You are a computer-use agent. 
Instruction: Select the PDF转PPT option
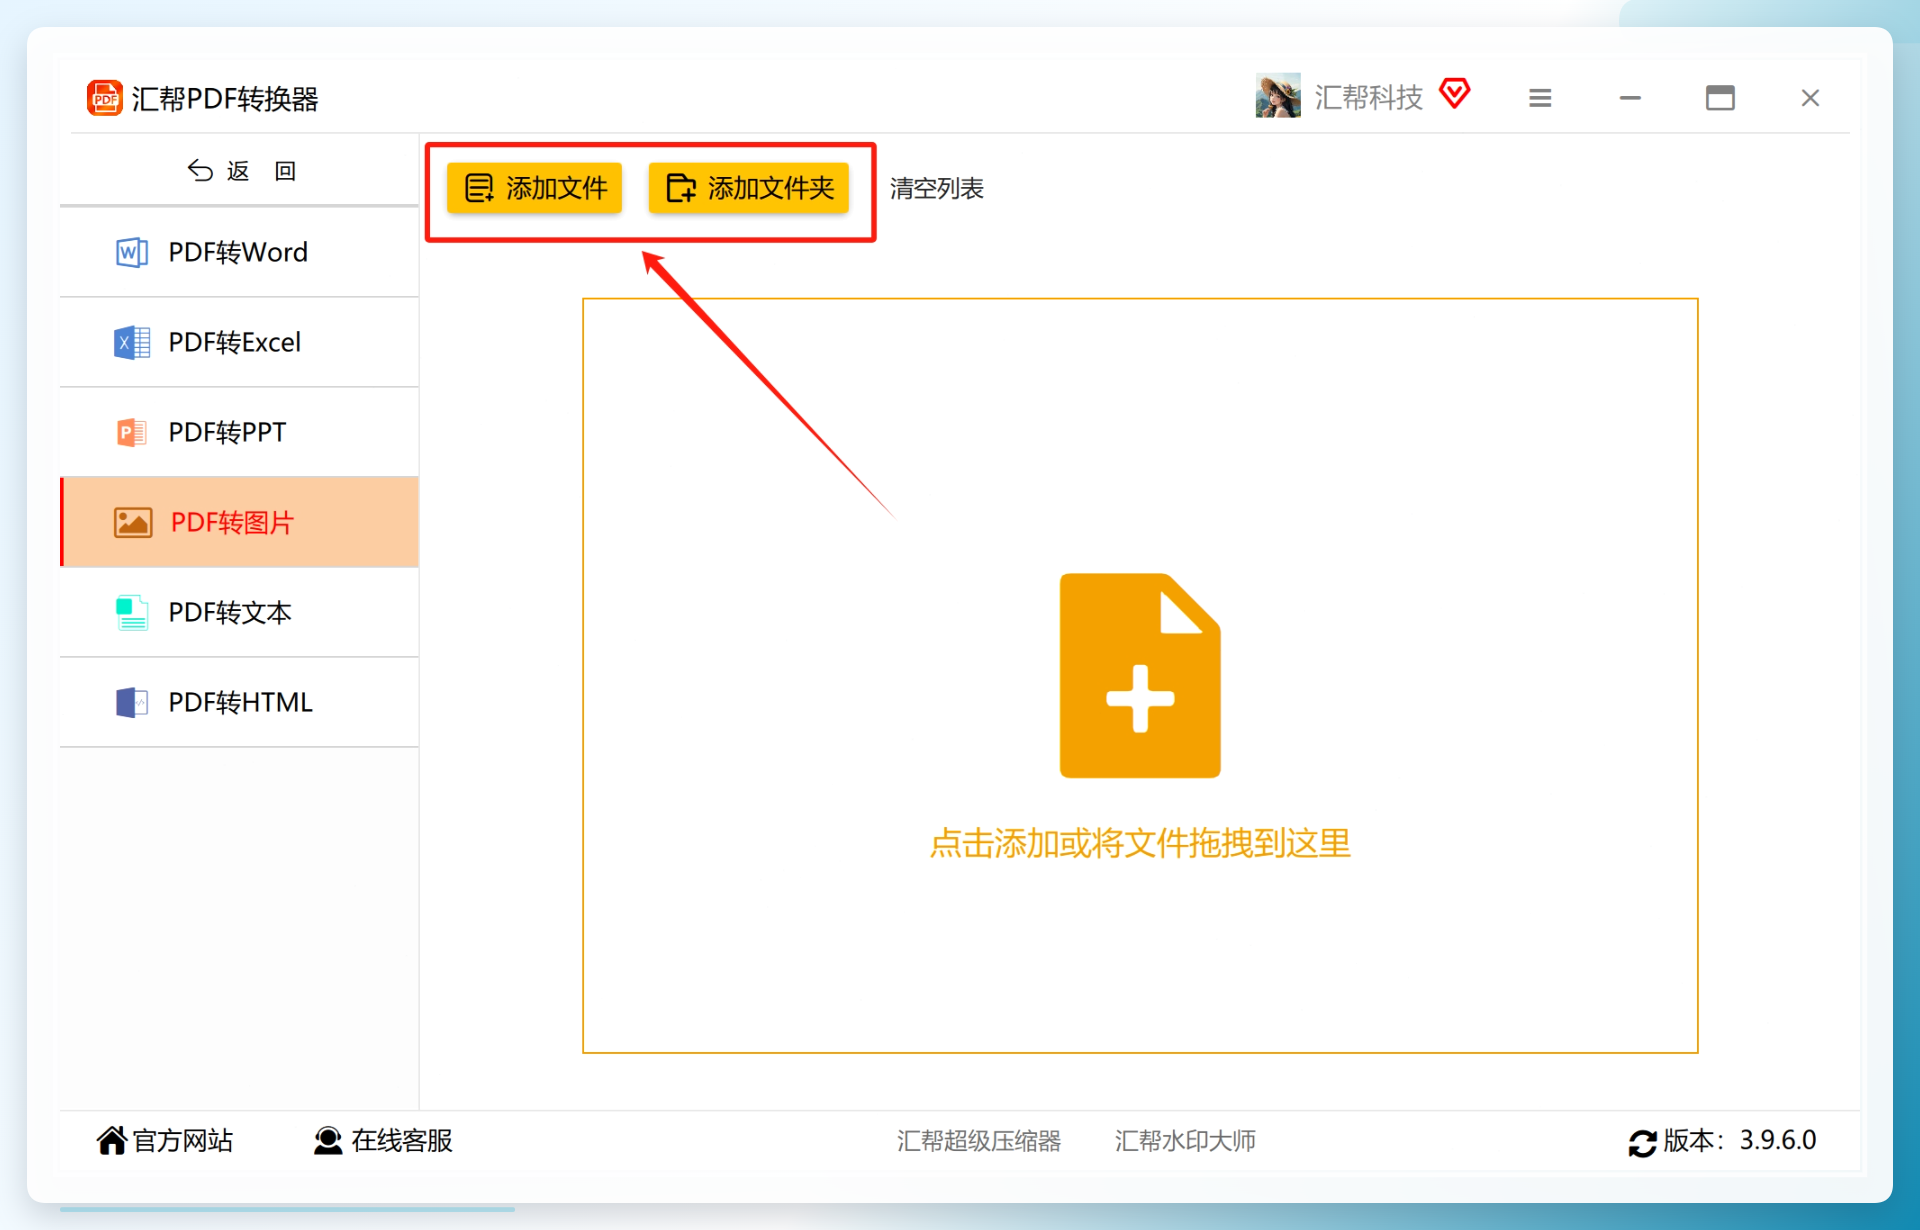pos(239,432)
